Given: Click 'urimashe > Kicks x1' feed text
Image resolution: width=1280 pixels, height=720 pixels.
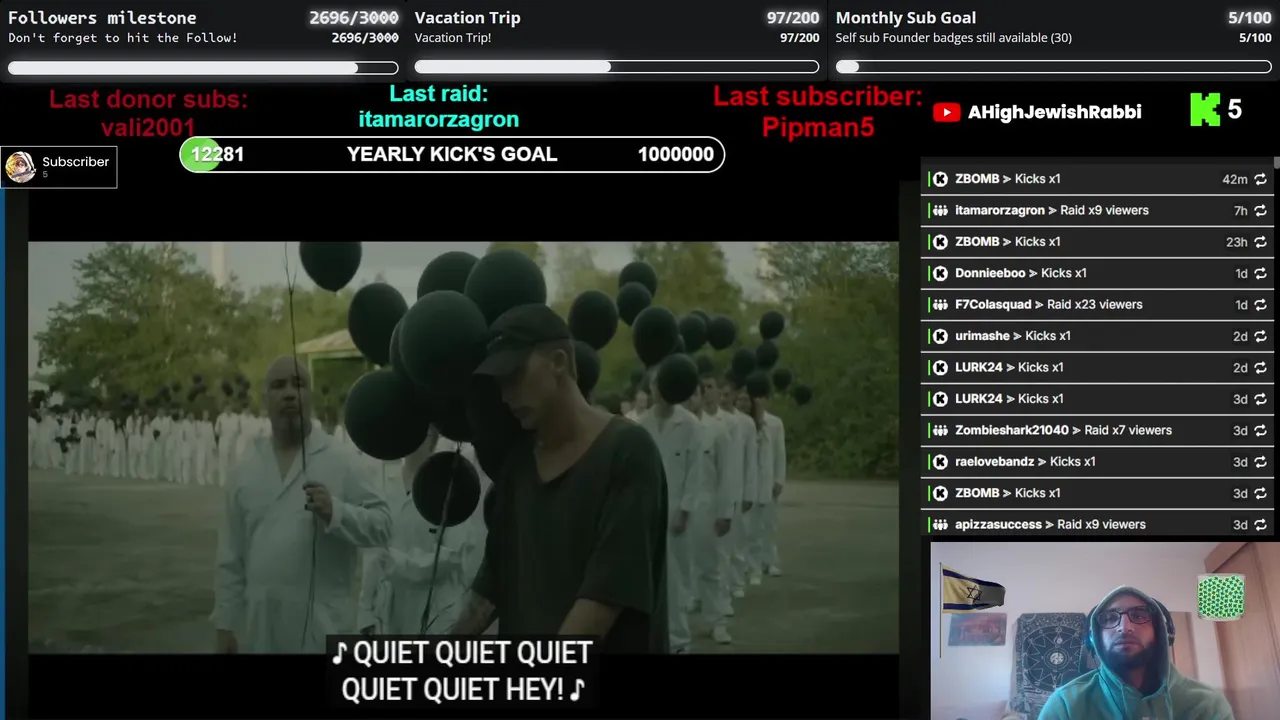Looking at the screenshot, I should [x=1013, y=336].
